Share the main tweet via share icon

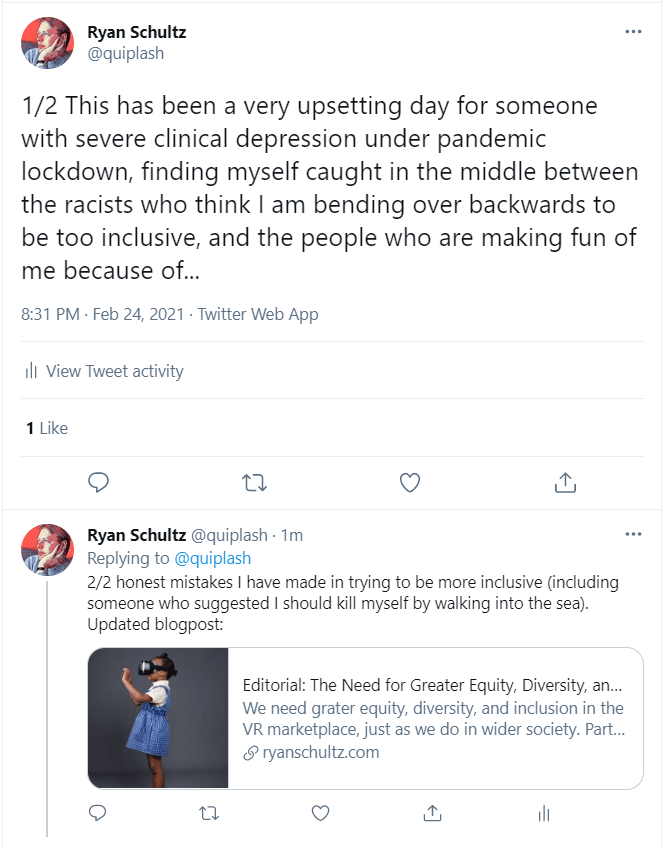[x=565, y=482]
